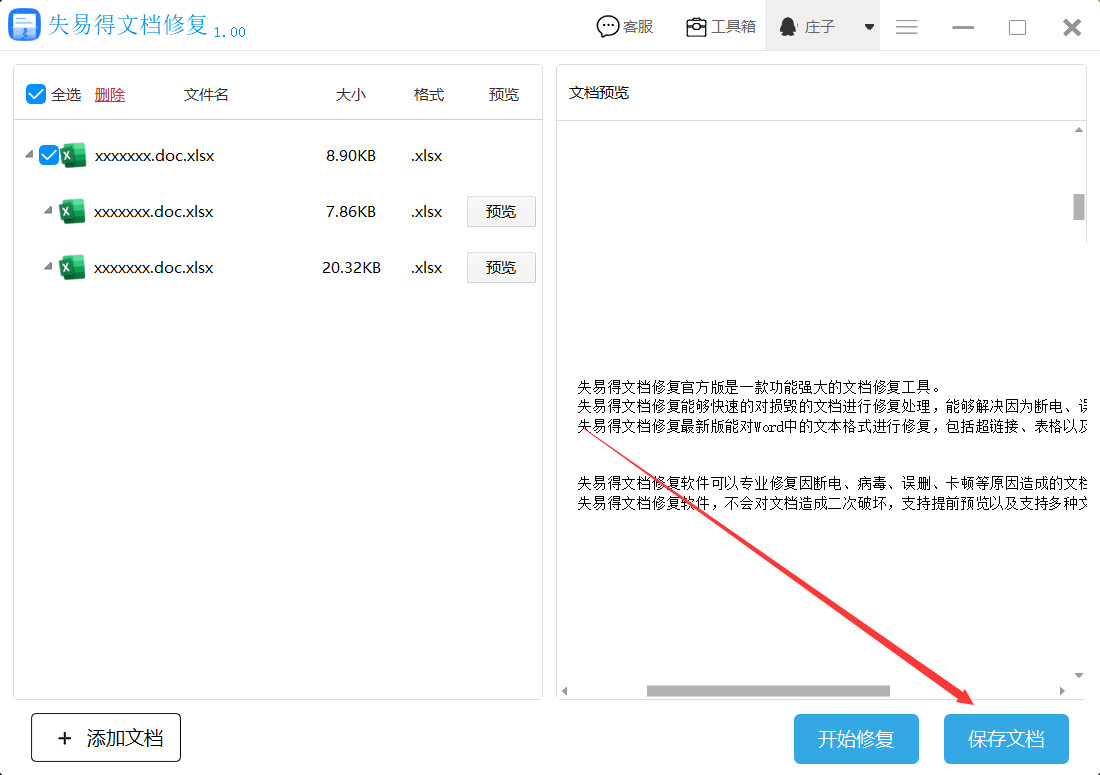The image size is (1100, 775).
Task: Click the 8.90KB size value
Action: [x=351, y=156]
